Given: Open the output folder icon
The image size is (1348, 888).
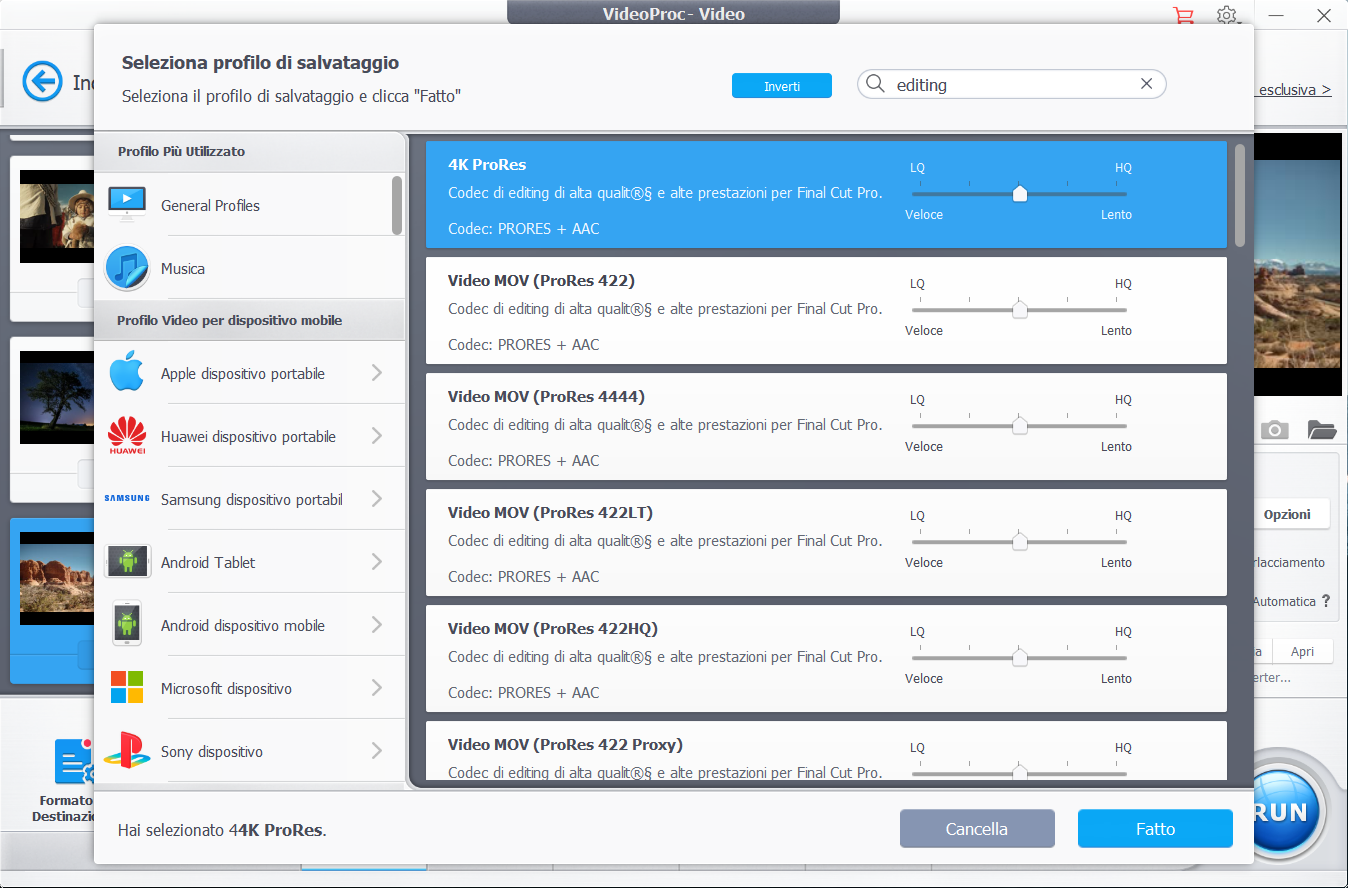Looking at the screenshot, I should click(x=1321, y=430).
